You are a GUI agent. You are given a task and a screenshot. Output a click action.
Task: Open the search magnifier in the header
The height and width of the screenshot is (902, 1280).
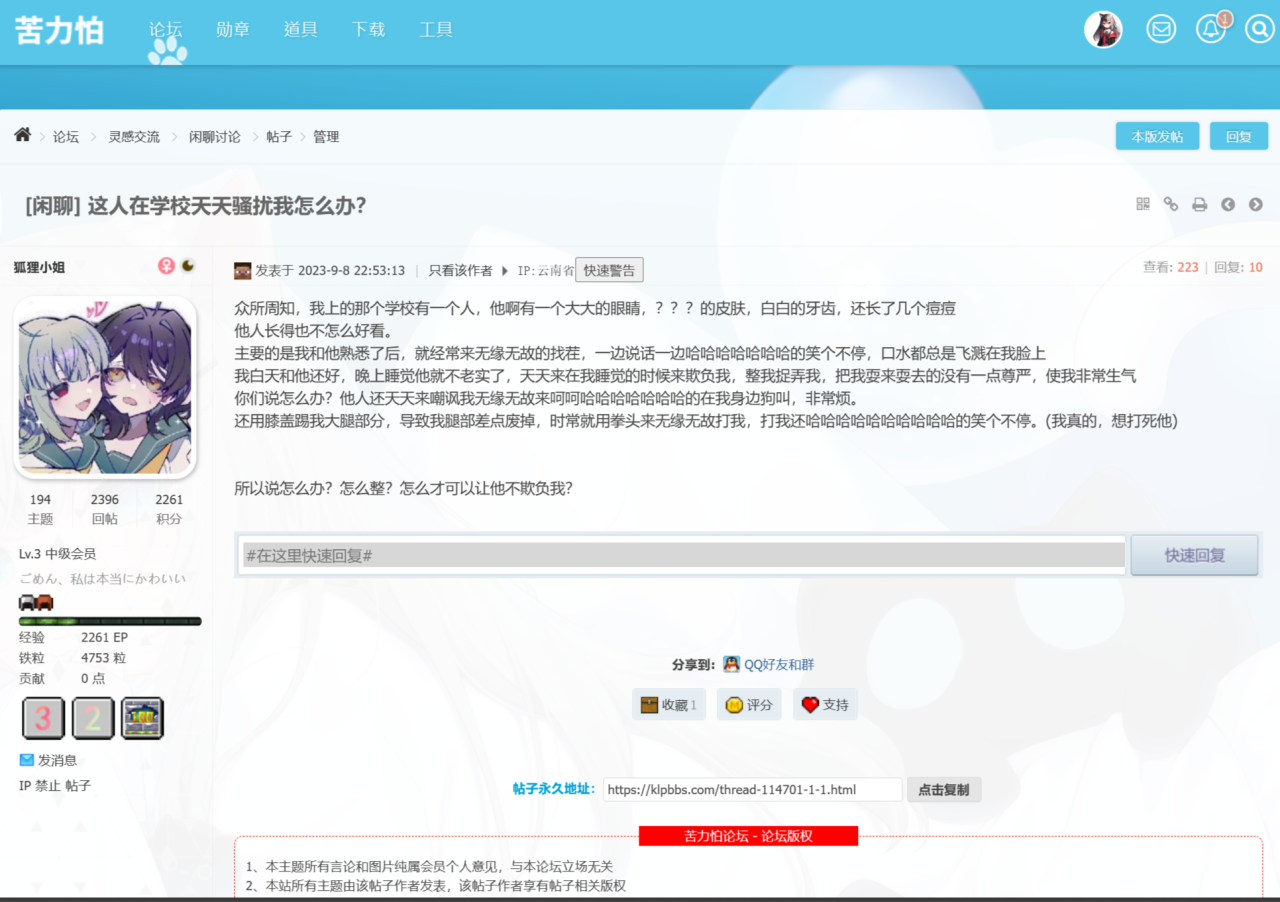click(1259, 29)
